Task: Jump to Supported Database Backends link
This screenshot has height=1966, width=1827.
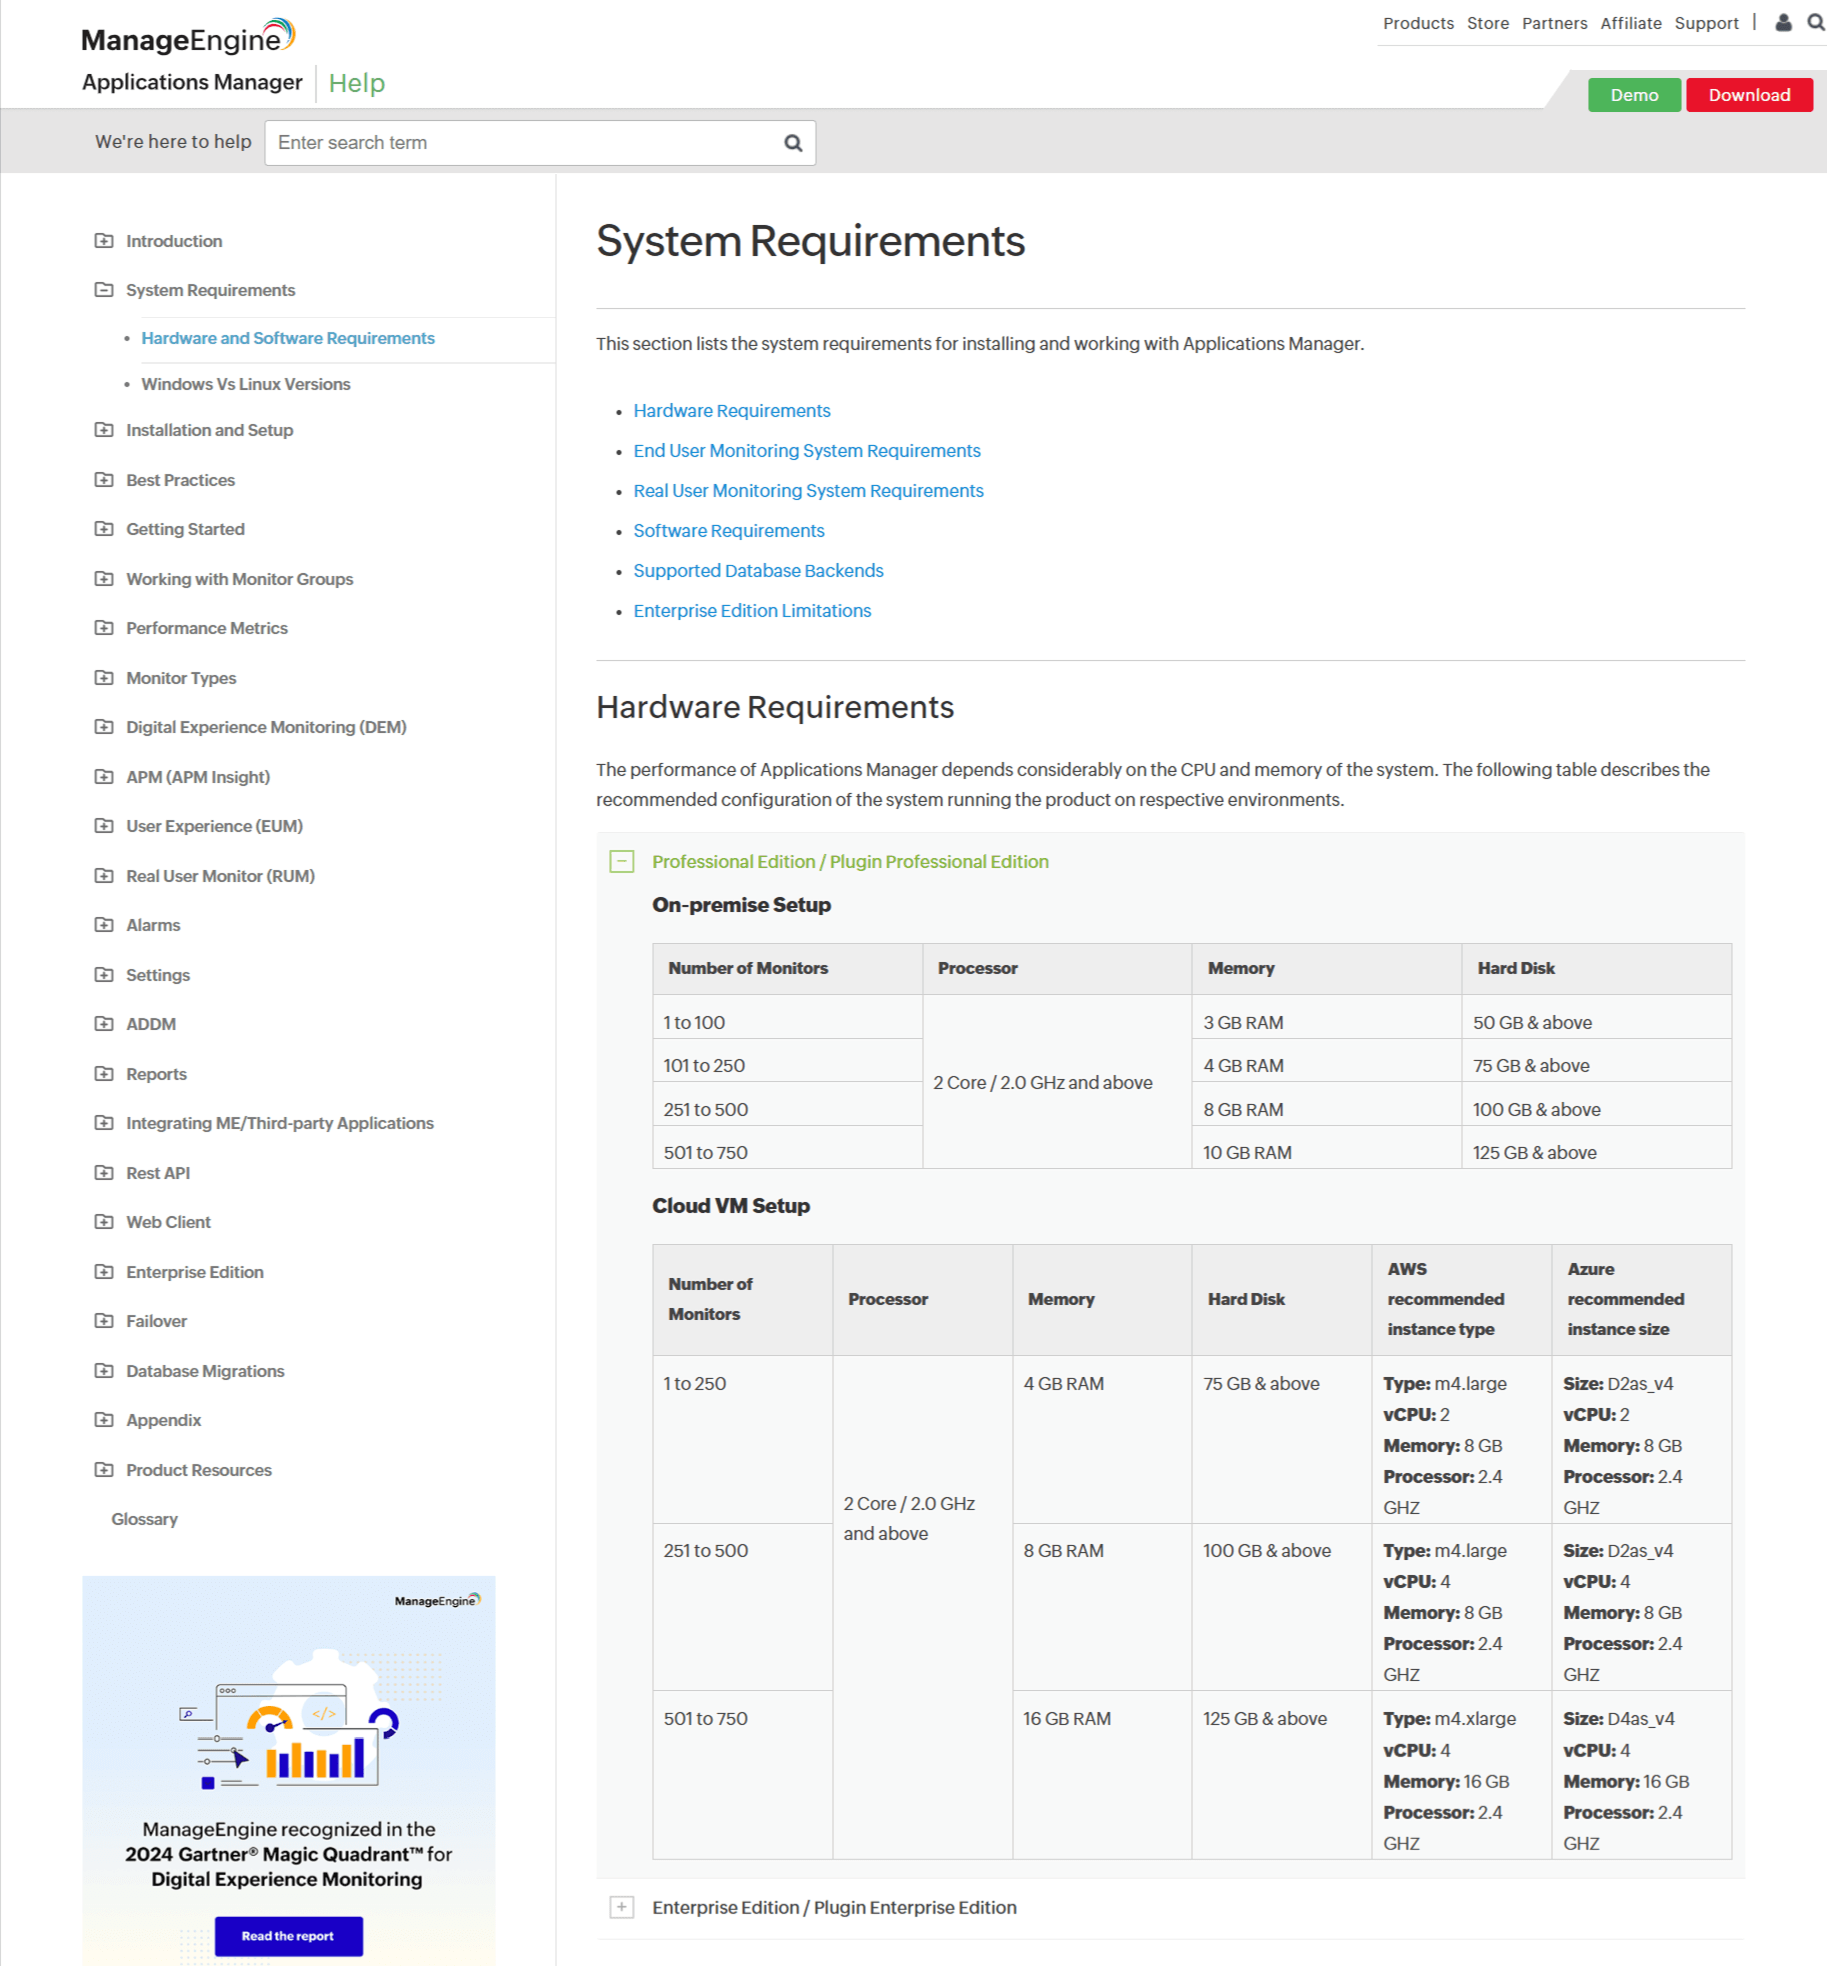Action: 758,571
